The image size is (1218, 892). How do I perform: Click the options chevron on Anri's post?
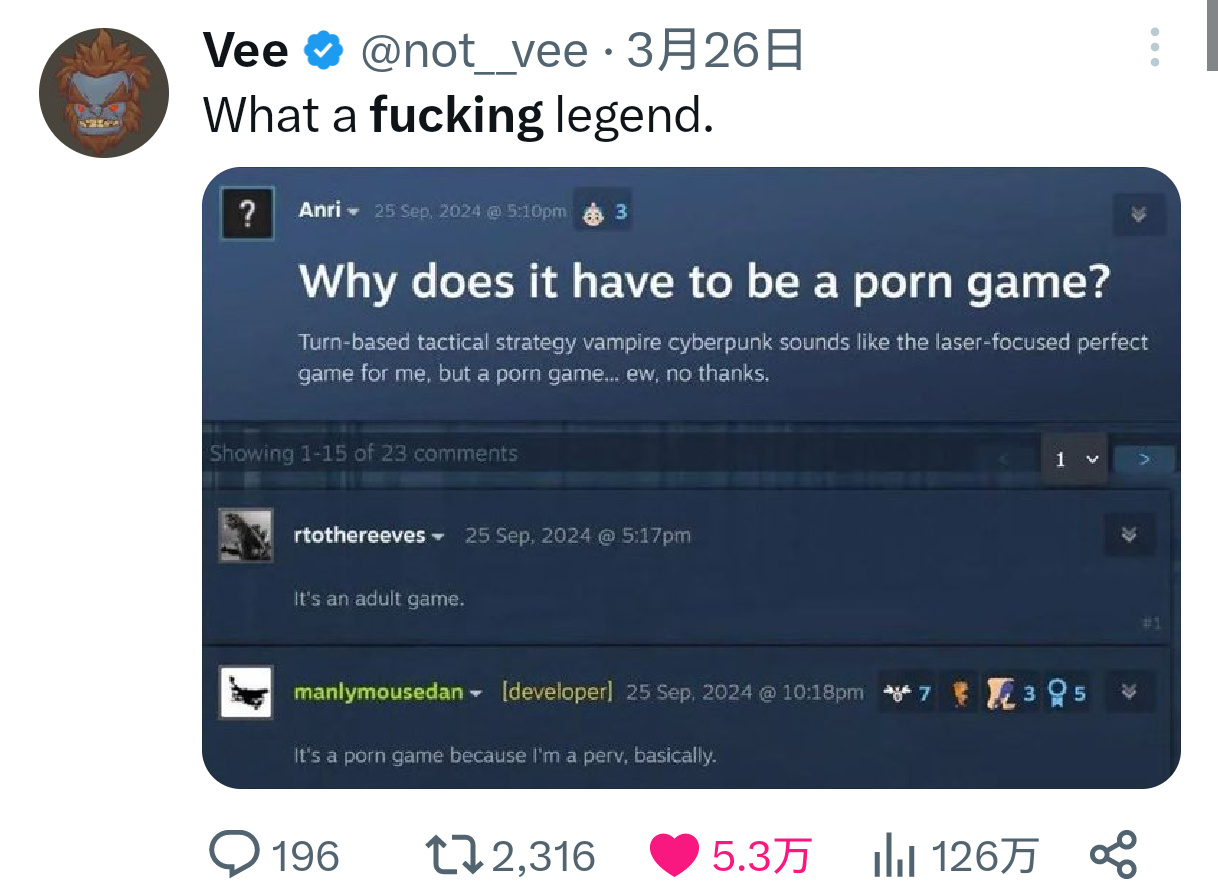click(x=1138, y=213)
